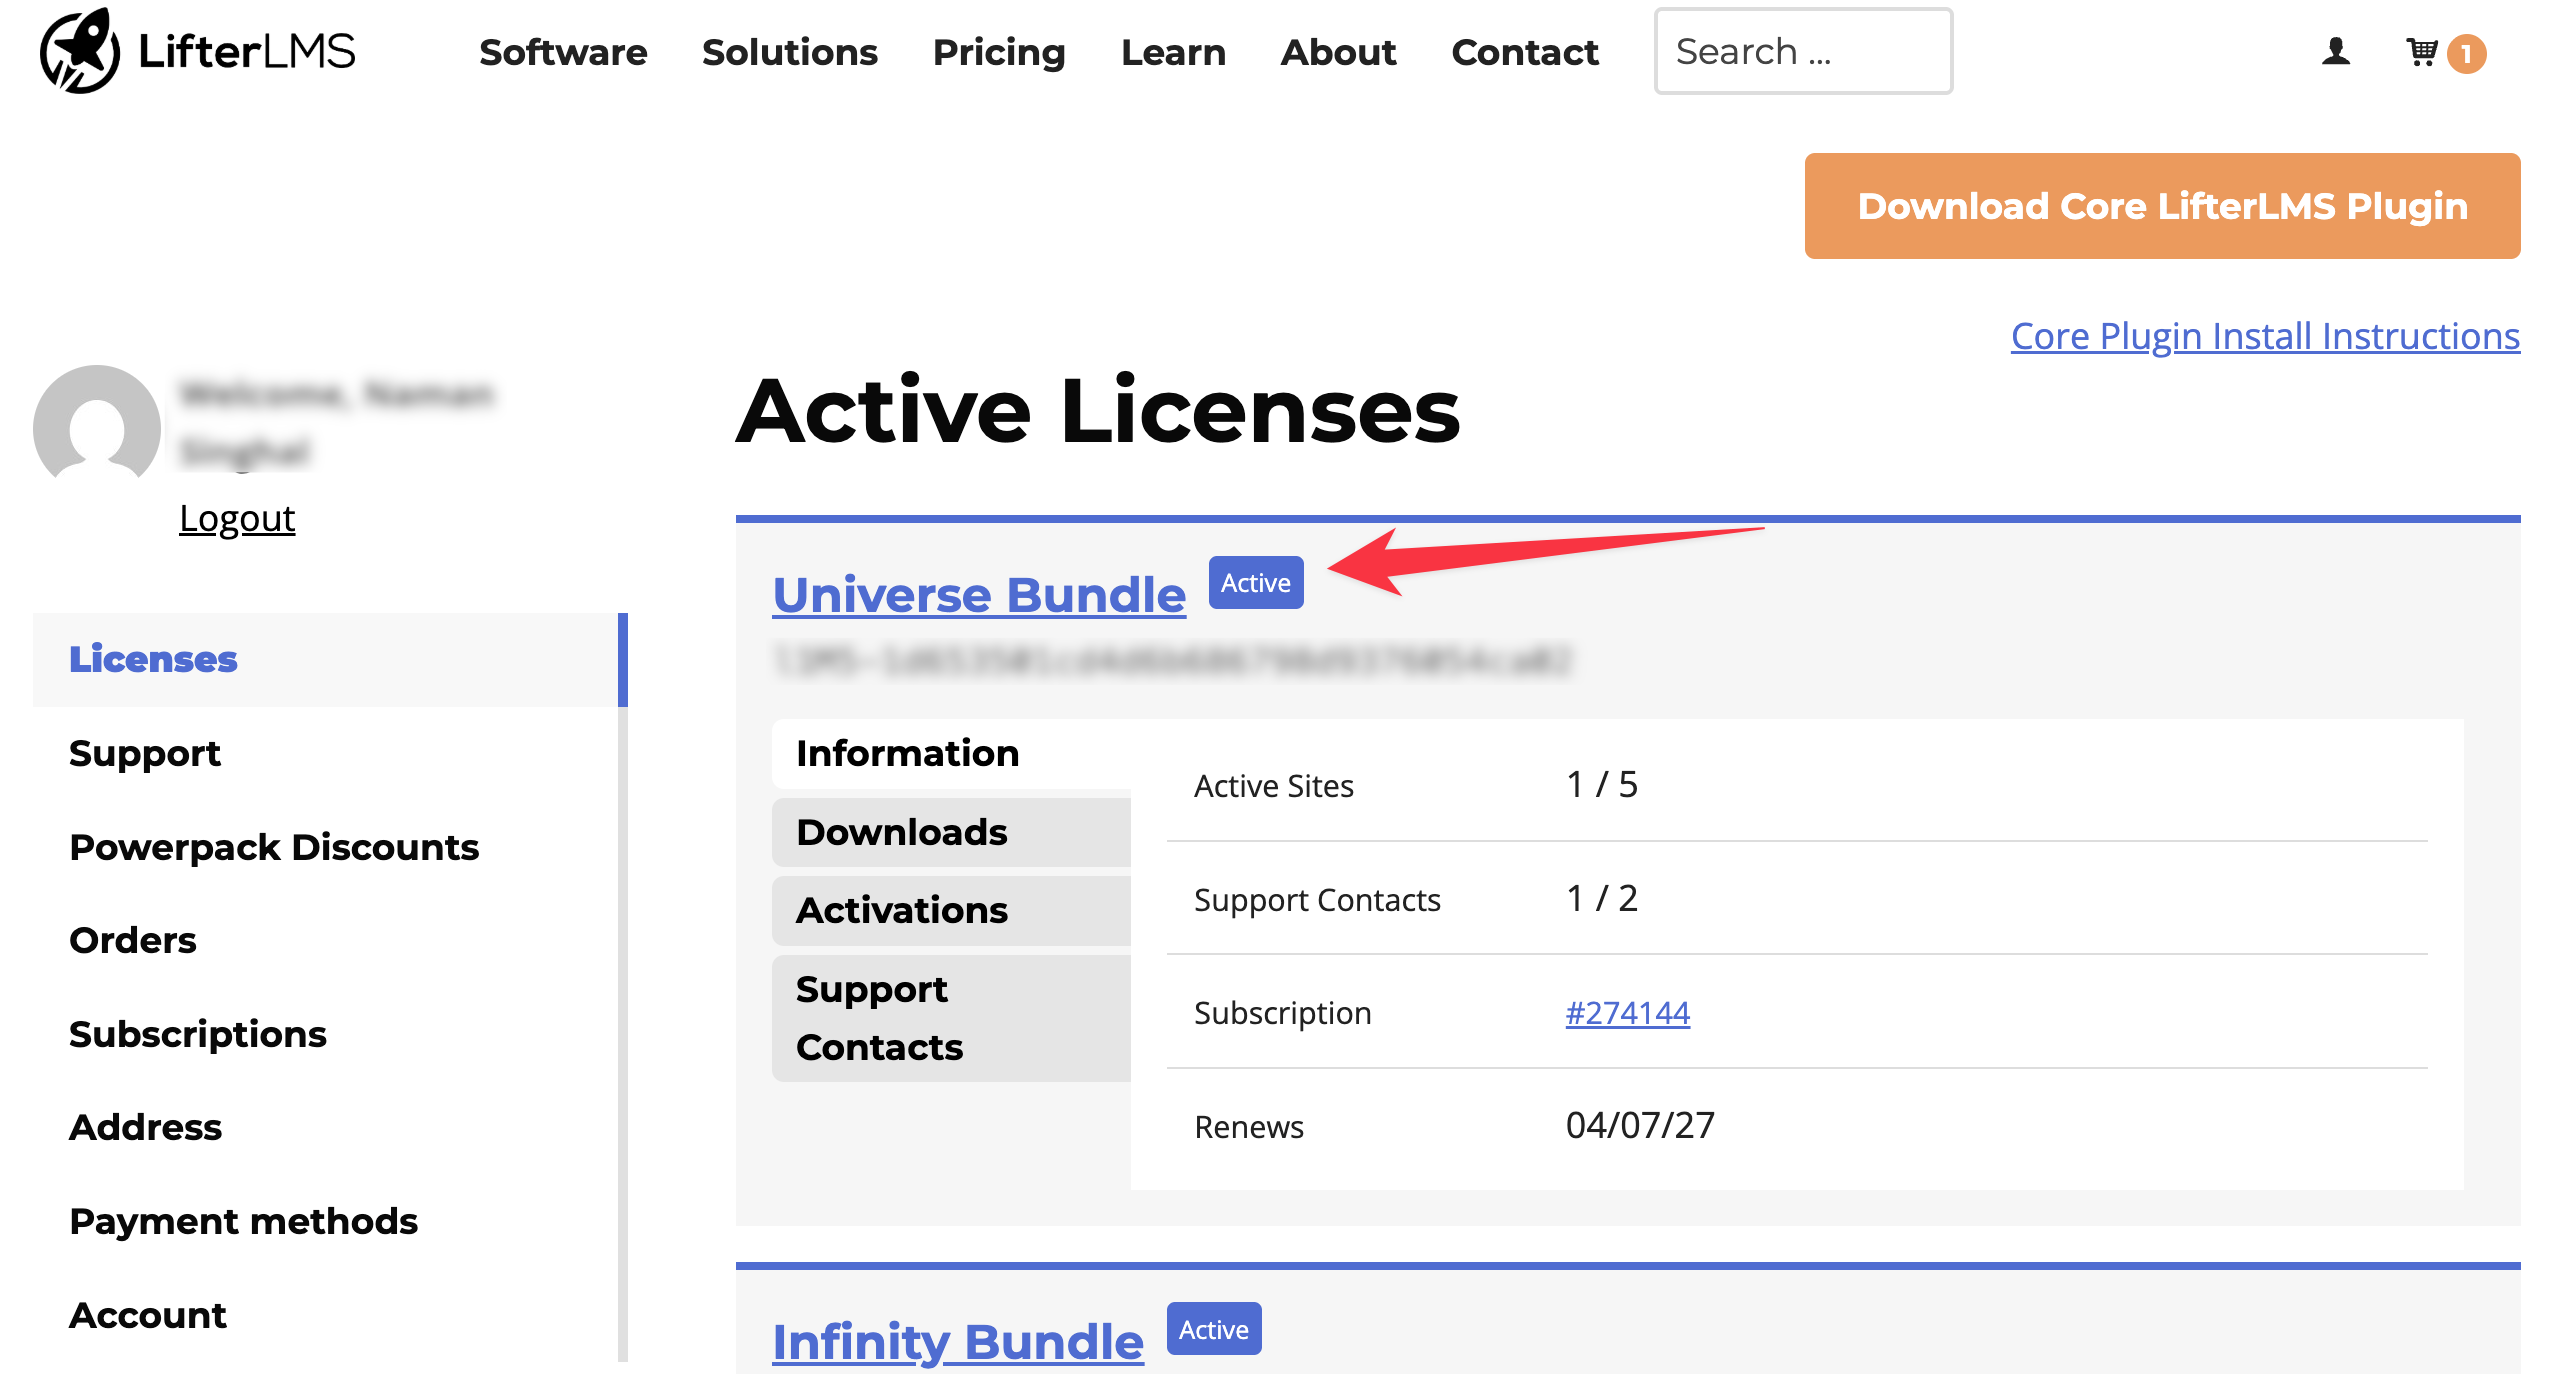2560x1374 pixels.
Task: Click the Subscription row label
Action: click(x=1283, y=1013)
